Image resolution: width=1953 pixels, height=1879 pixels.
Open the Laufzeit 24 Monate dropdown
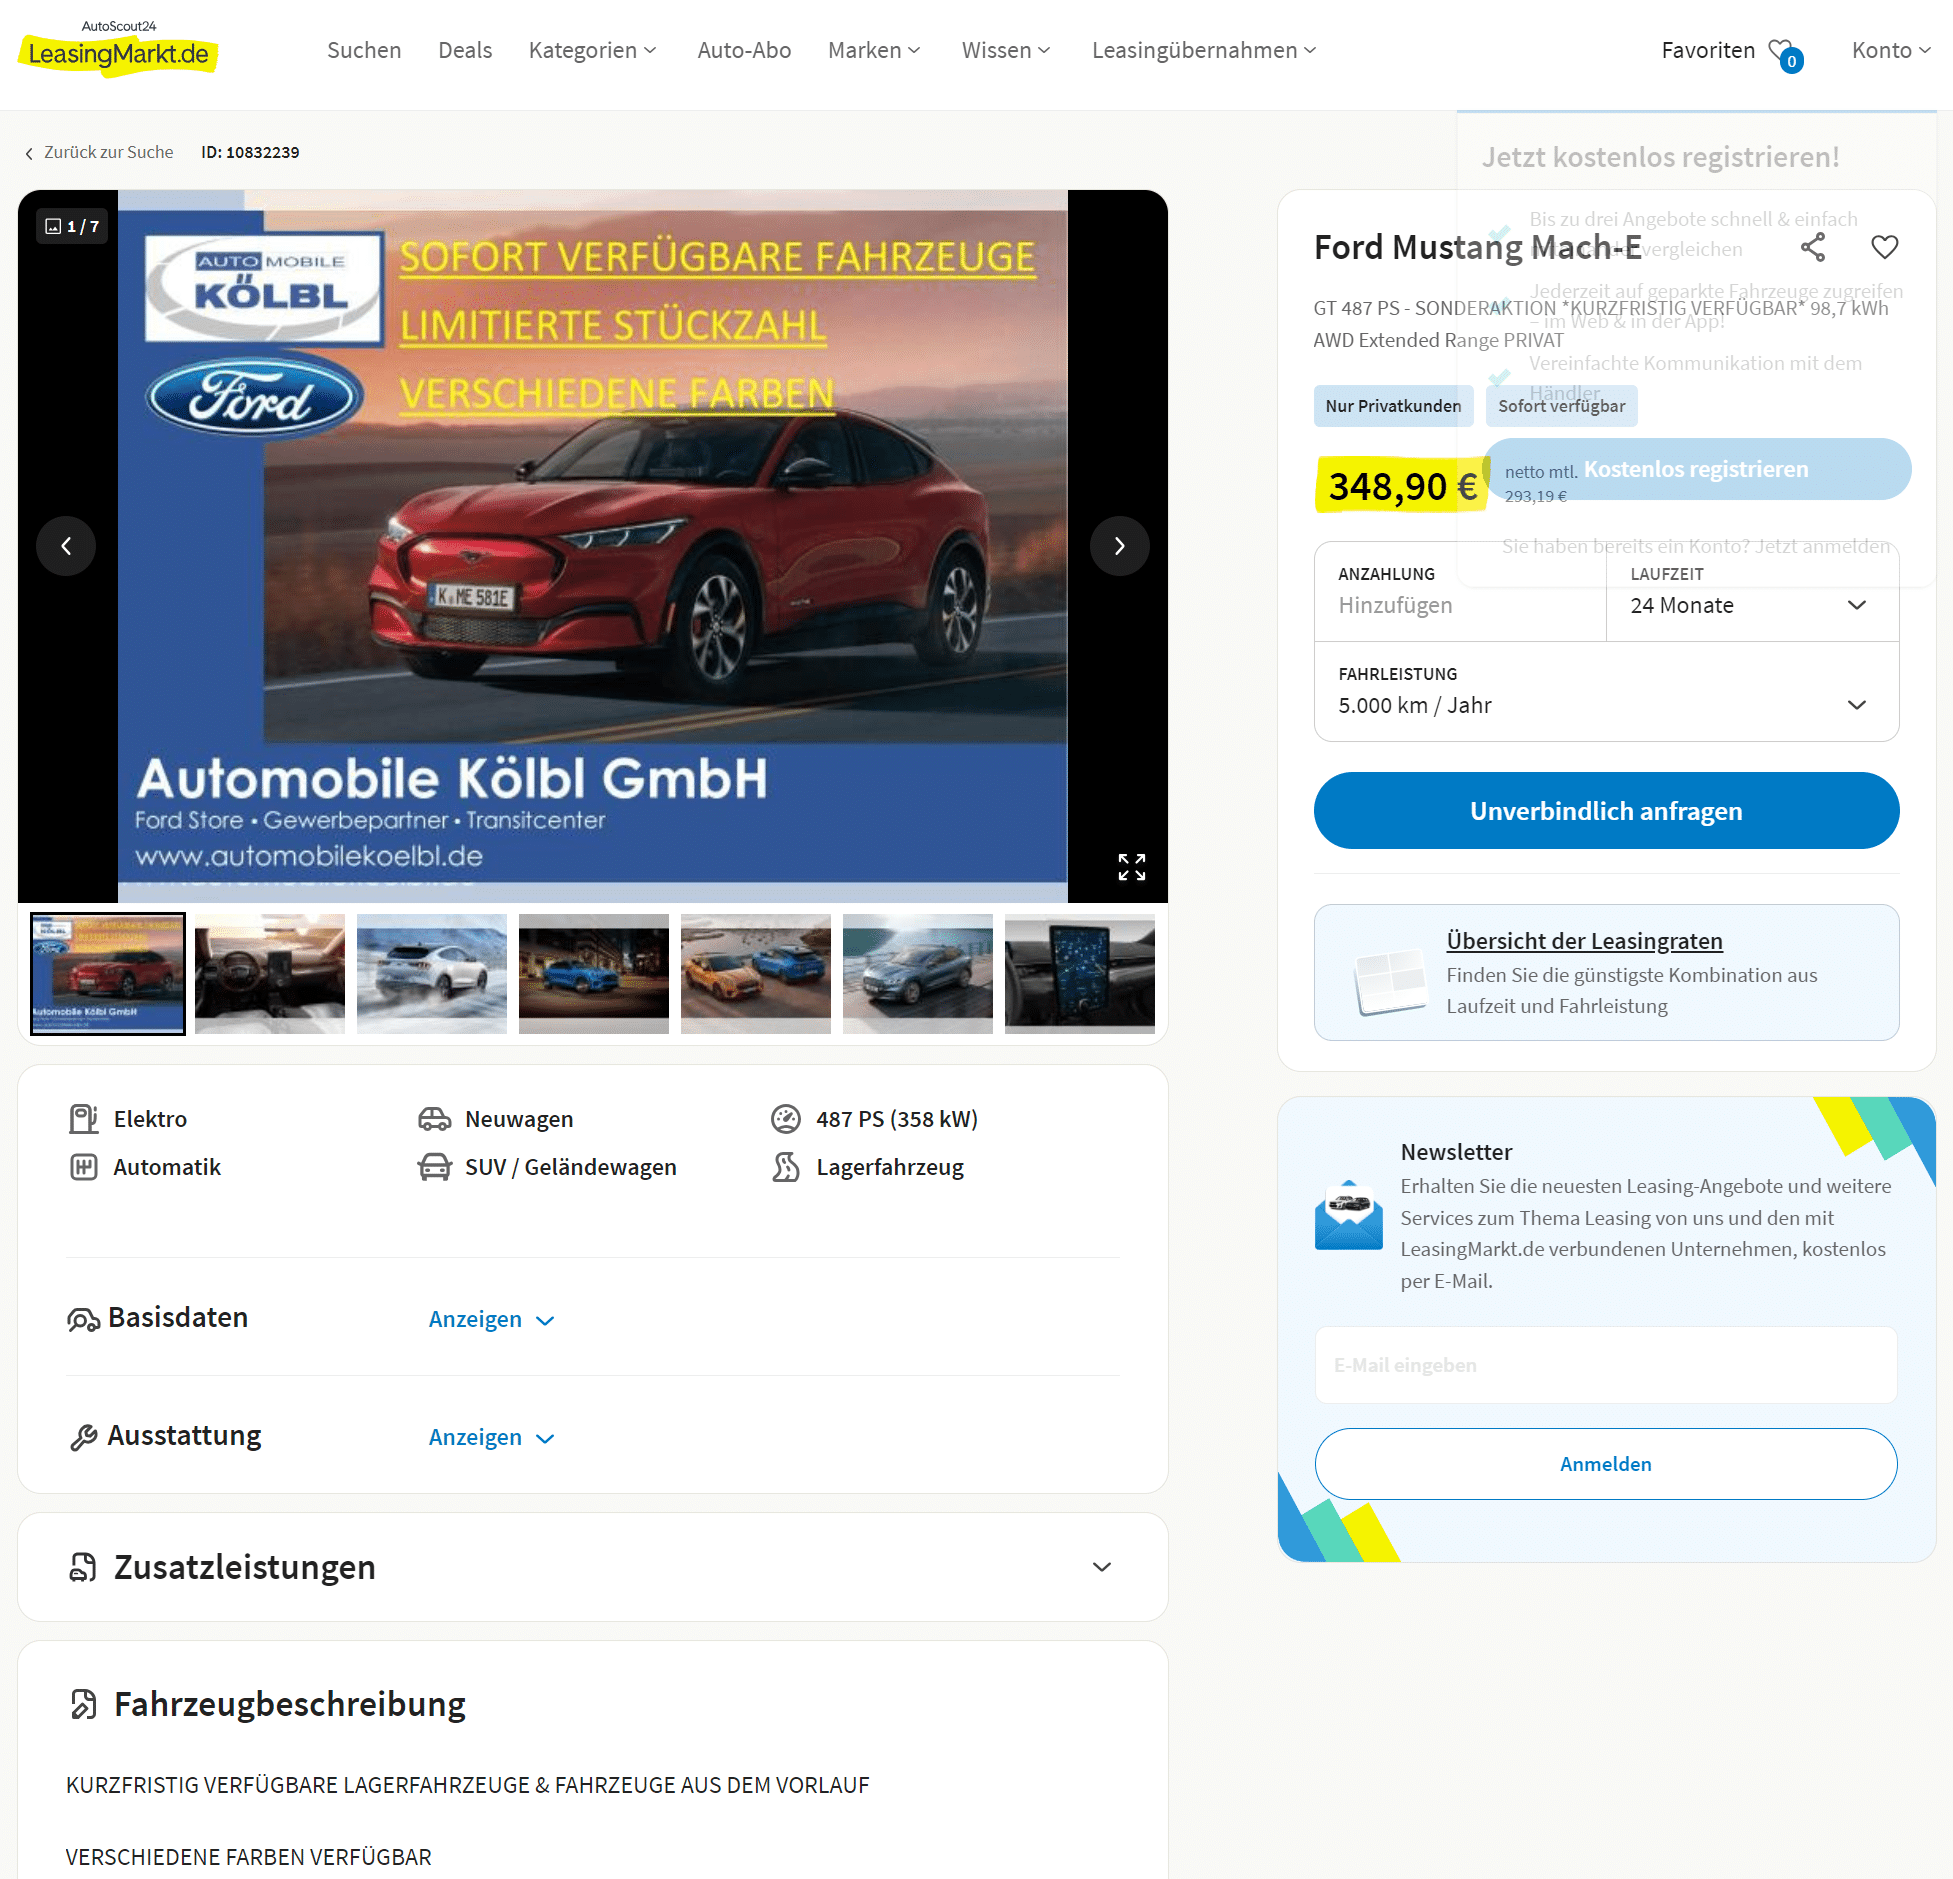(x=1752, y=591)
